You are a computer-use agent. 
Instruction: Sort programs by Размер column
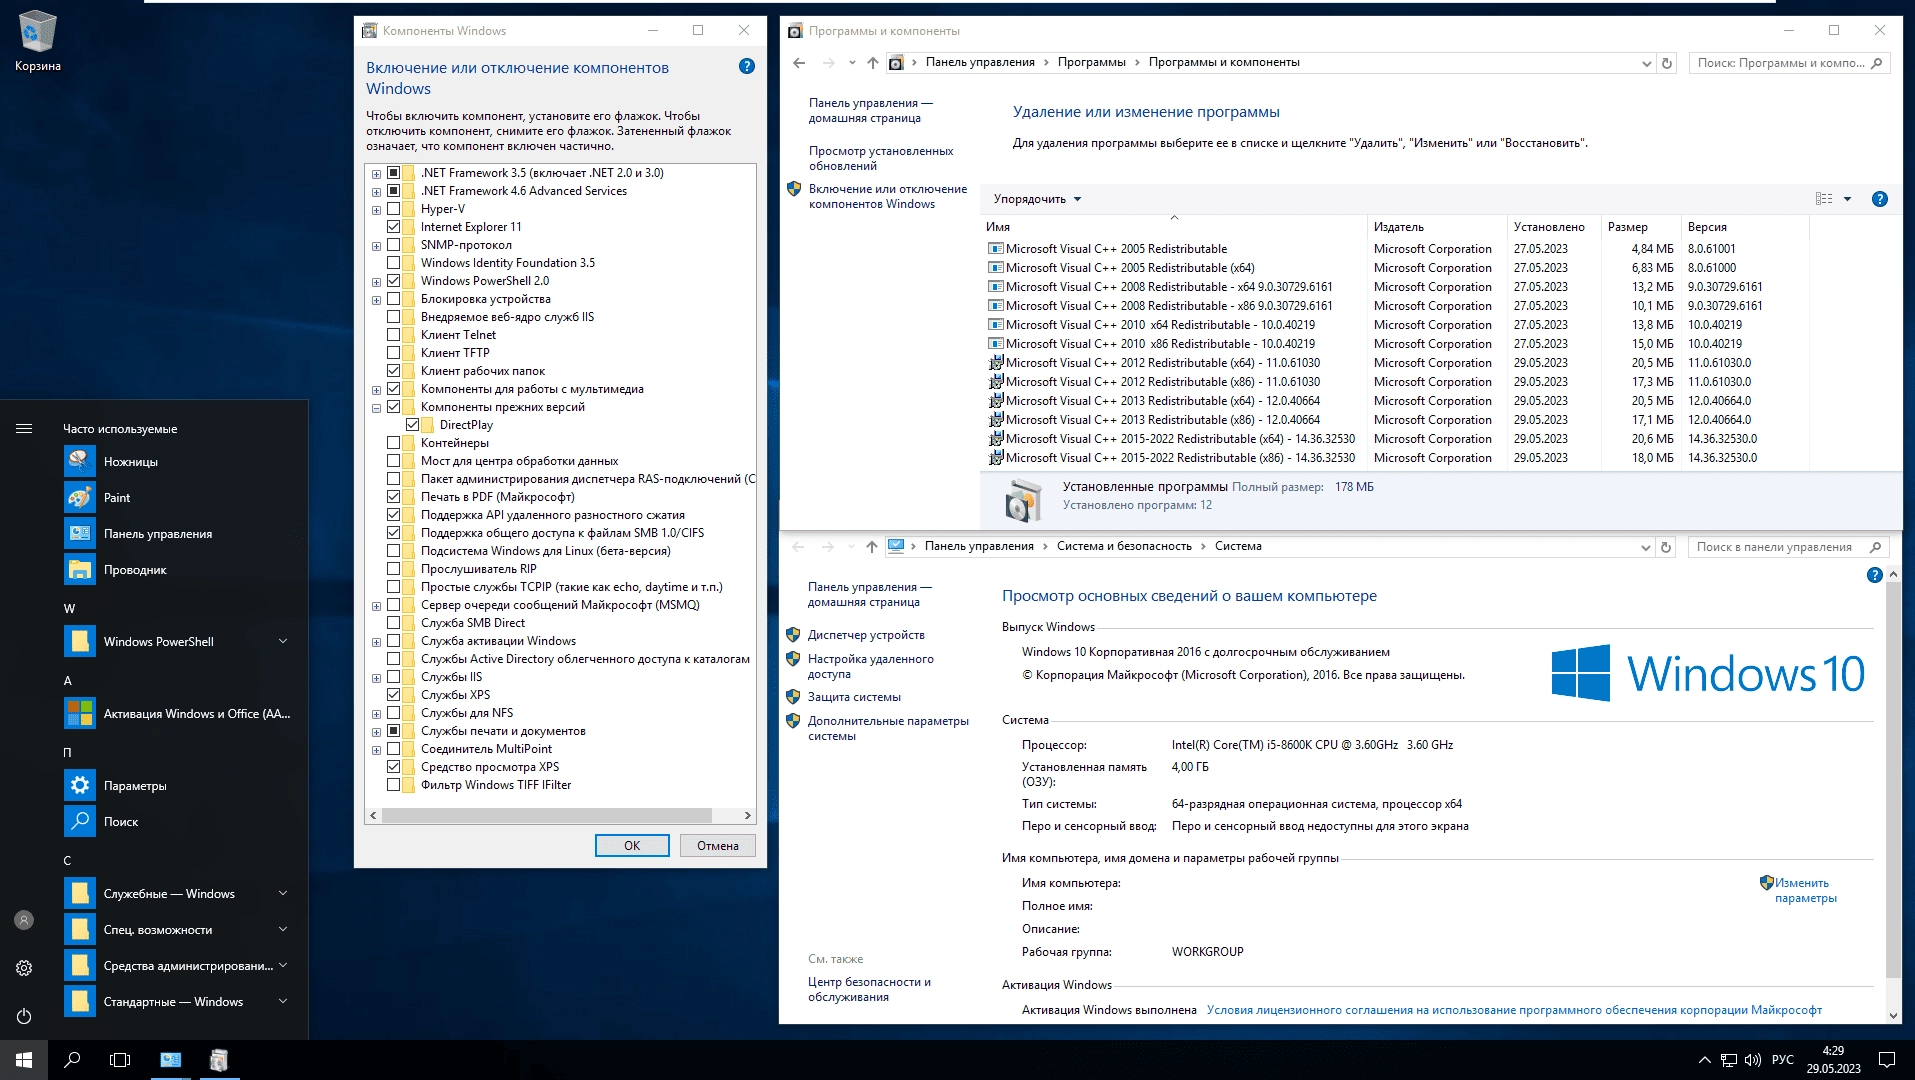[x=1641, y=227]
